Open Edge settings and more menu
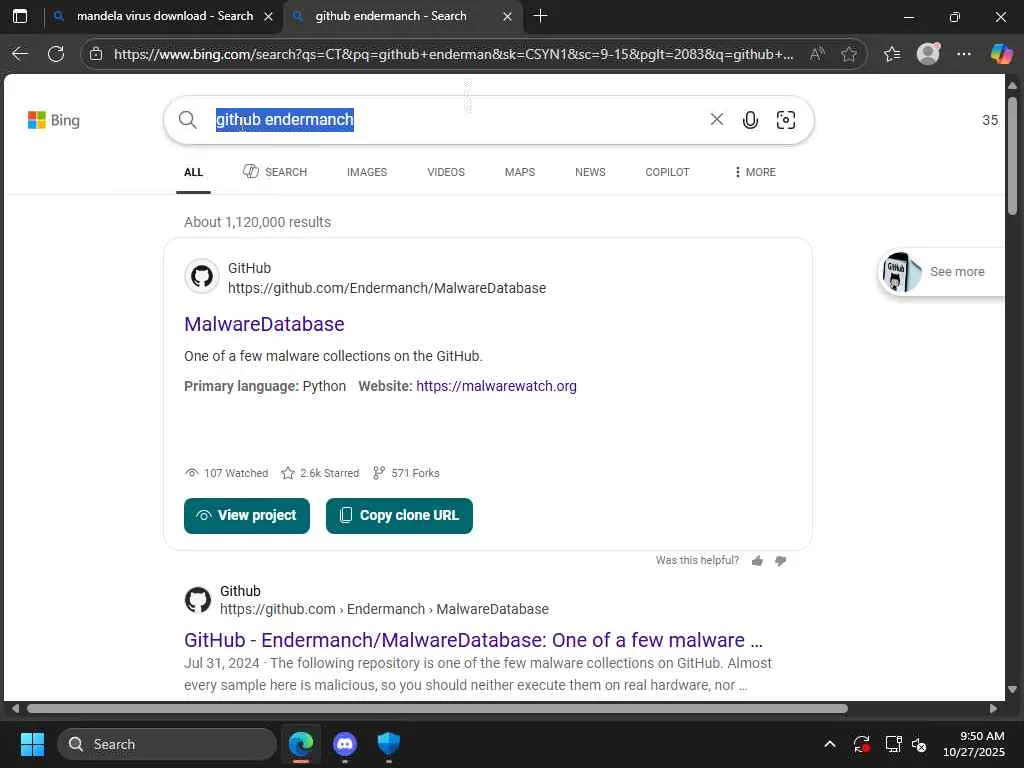This screenshot has width=1024, height=768. pyautogui.click(x=964, y=54)
